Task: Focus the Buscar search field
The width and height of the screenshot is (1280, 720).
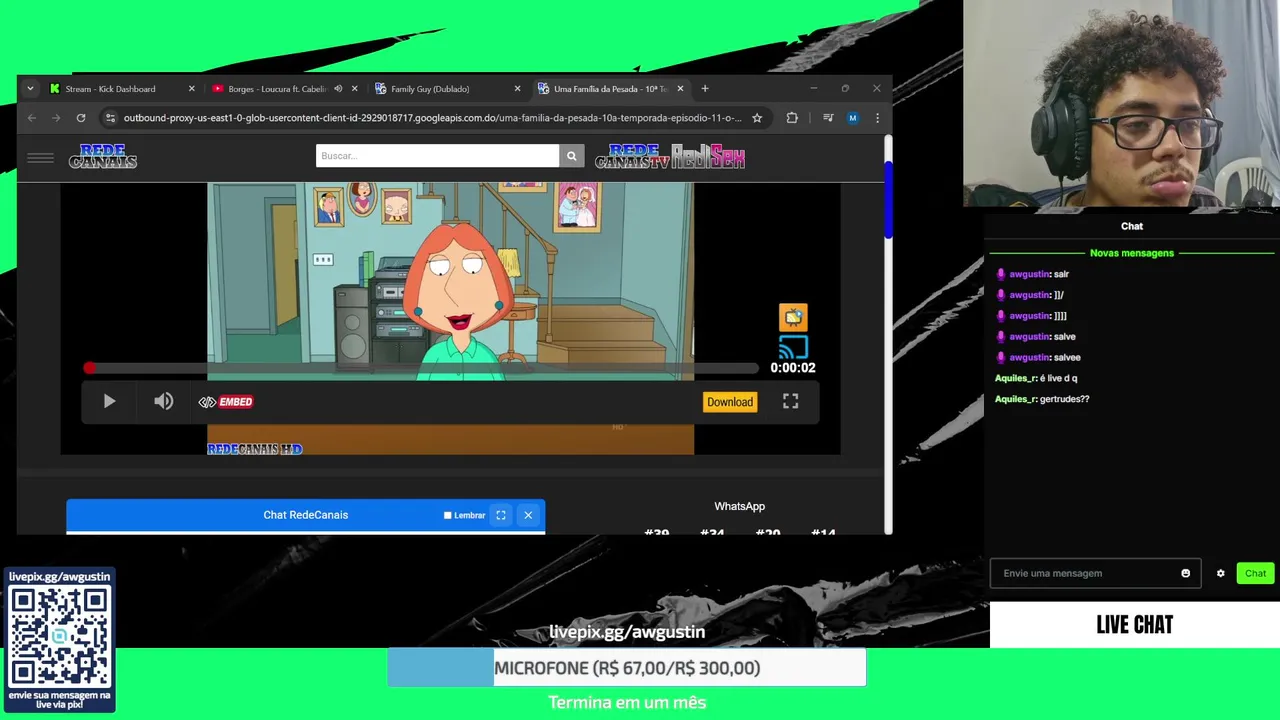Action: pos(437,156)
